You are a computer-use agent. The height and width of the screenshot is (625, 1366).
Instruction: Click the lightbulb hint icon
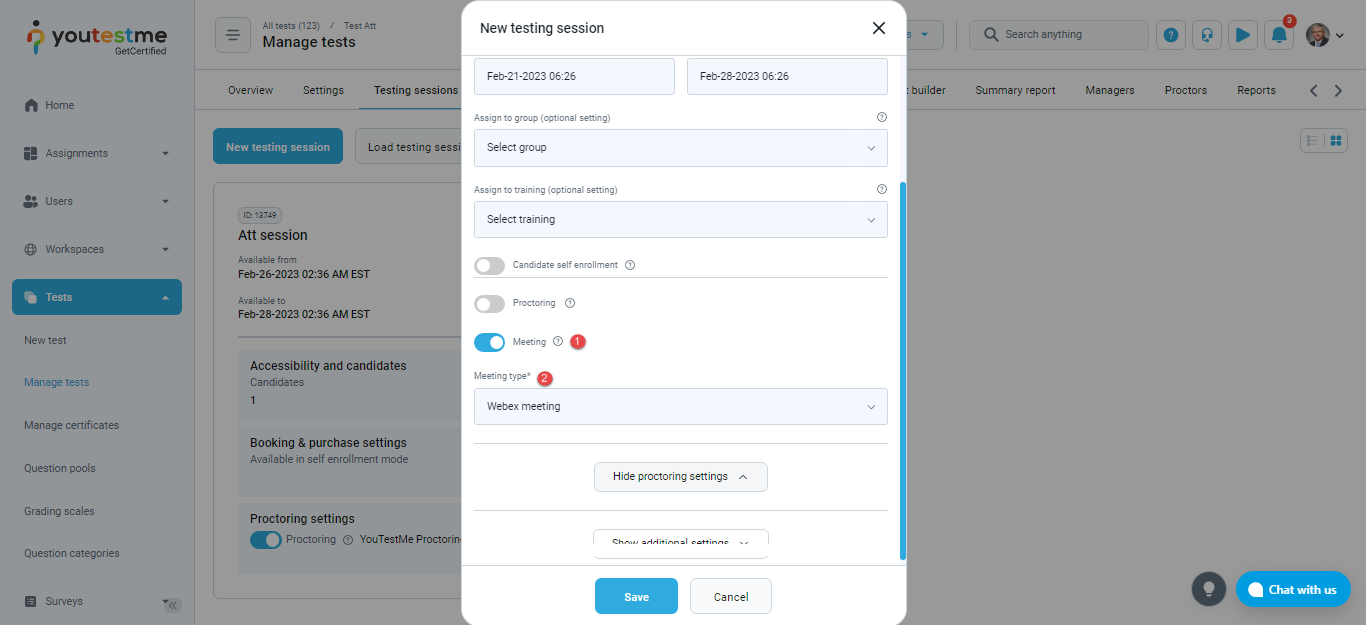pos(1208,588)
